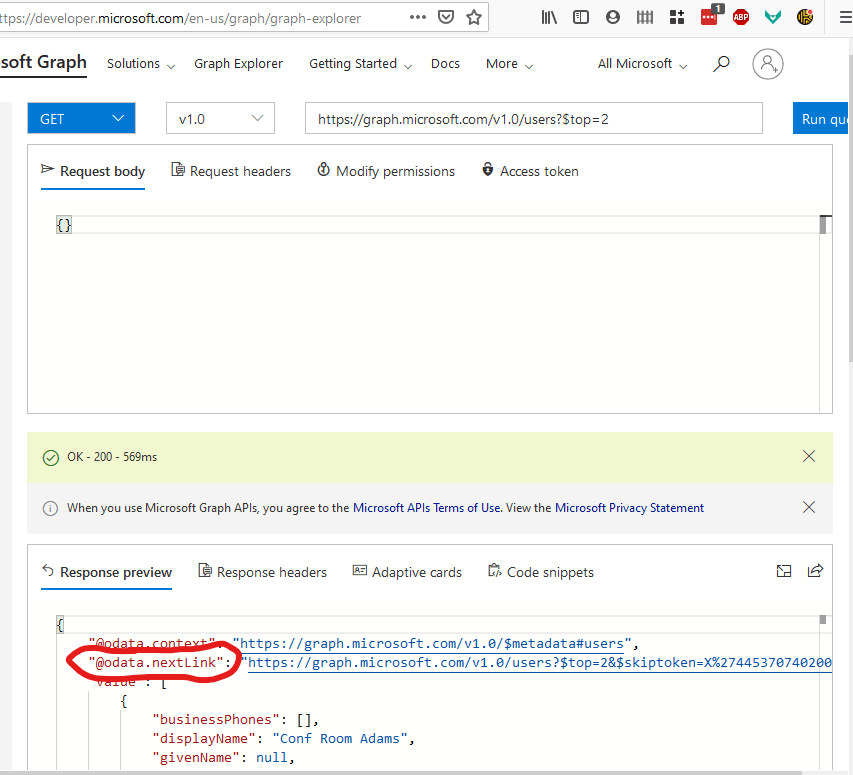Close the Terms of Use notice

coord(809,507)
